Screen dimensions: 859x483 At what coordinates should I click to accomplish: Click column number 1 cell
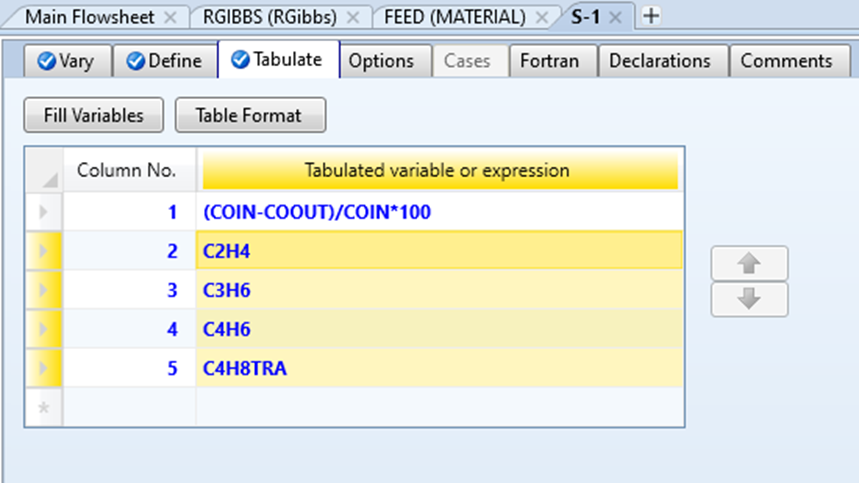[x=129, y=212]
